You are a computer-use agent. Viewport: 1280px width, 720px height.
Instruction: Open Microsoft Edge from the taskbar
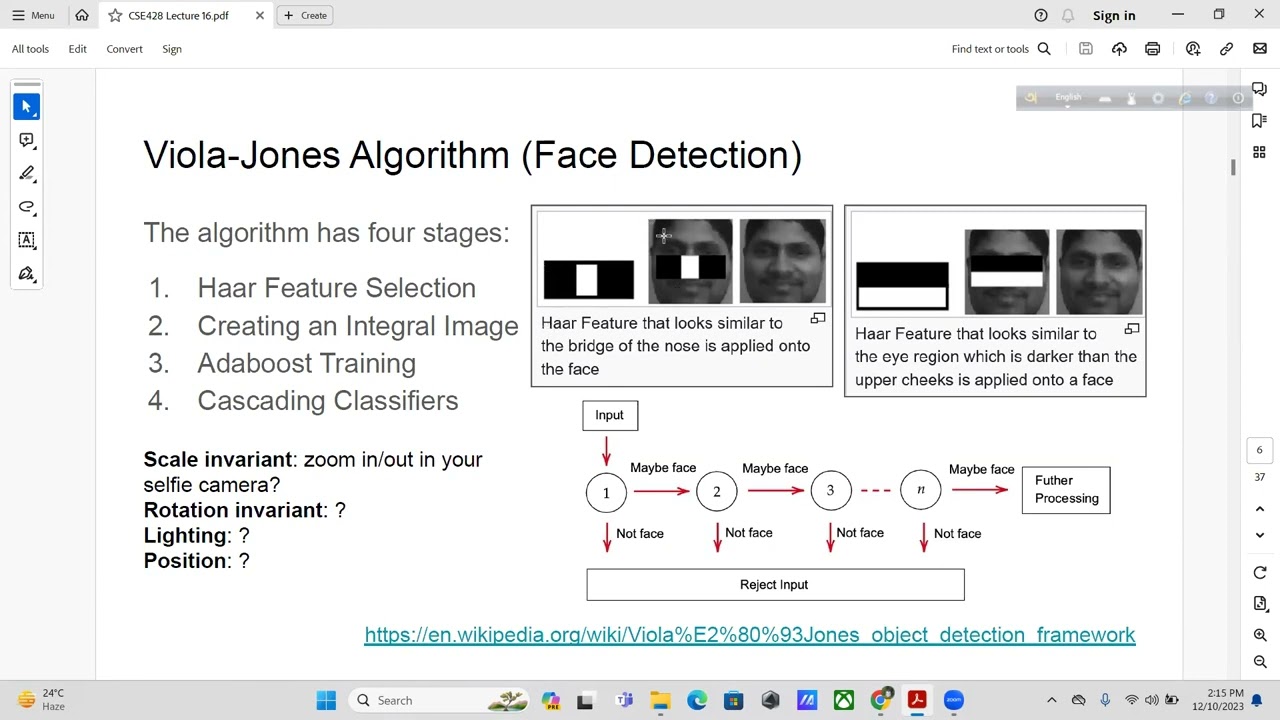coord(697,700)
